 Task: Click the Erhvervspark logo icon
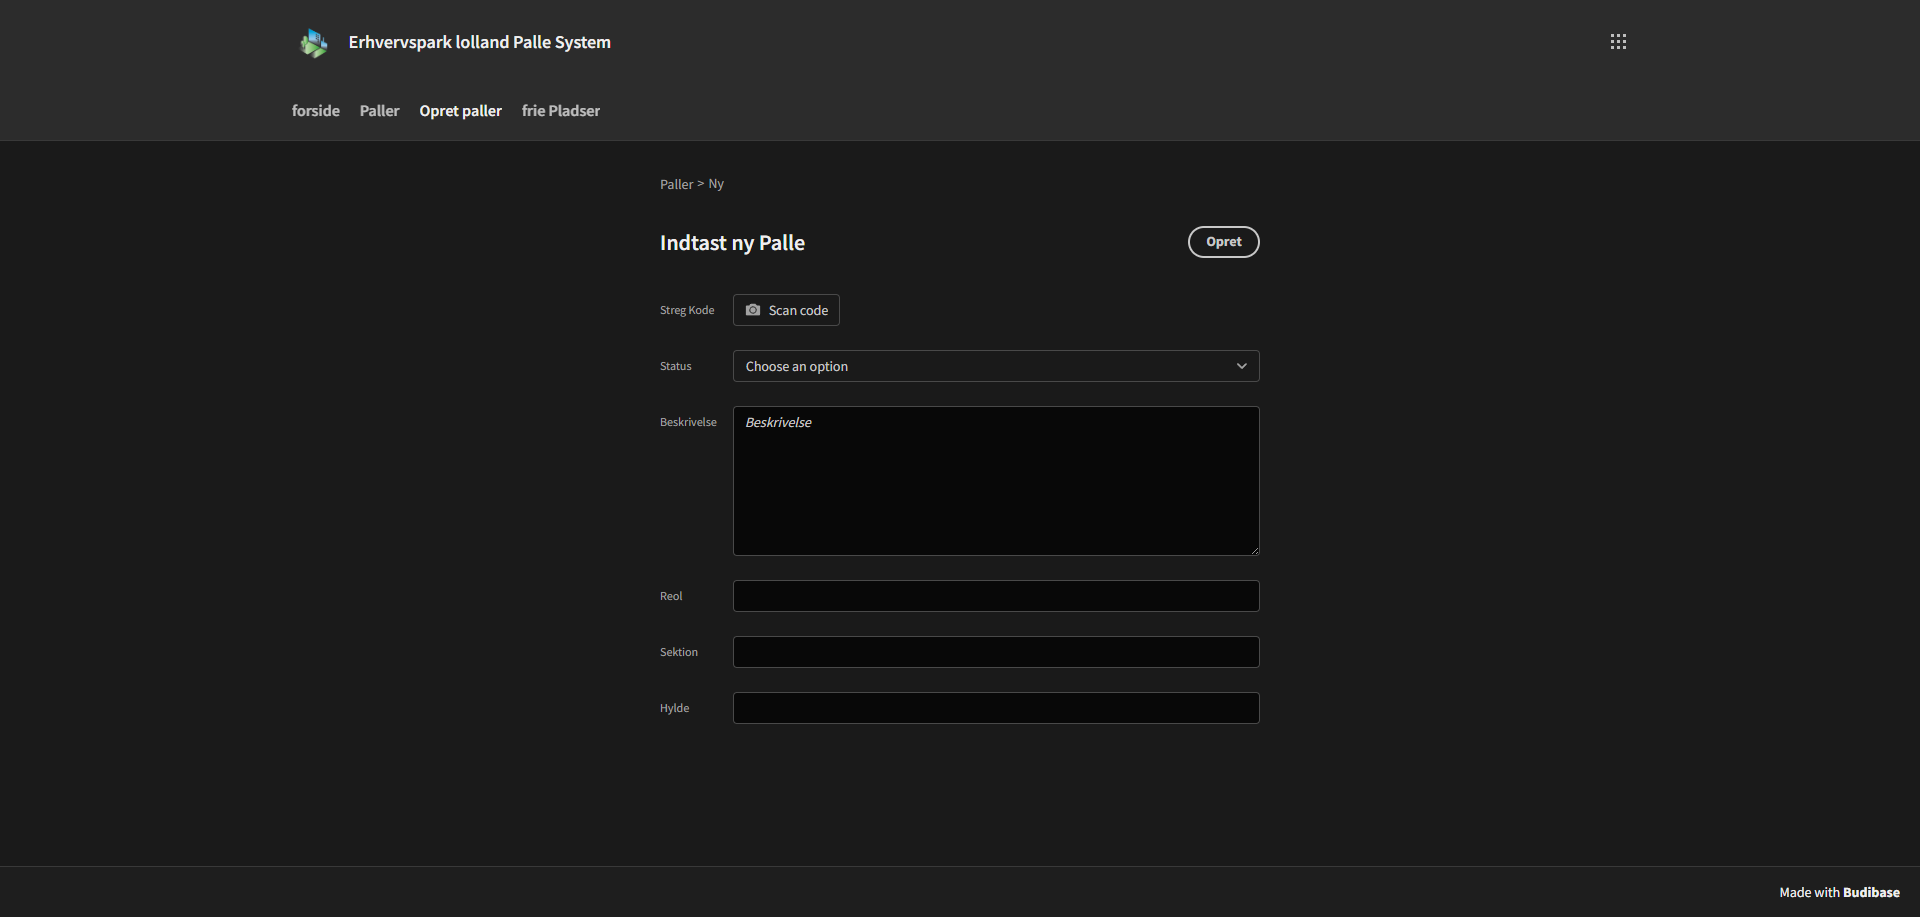coord(314,43)
